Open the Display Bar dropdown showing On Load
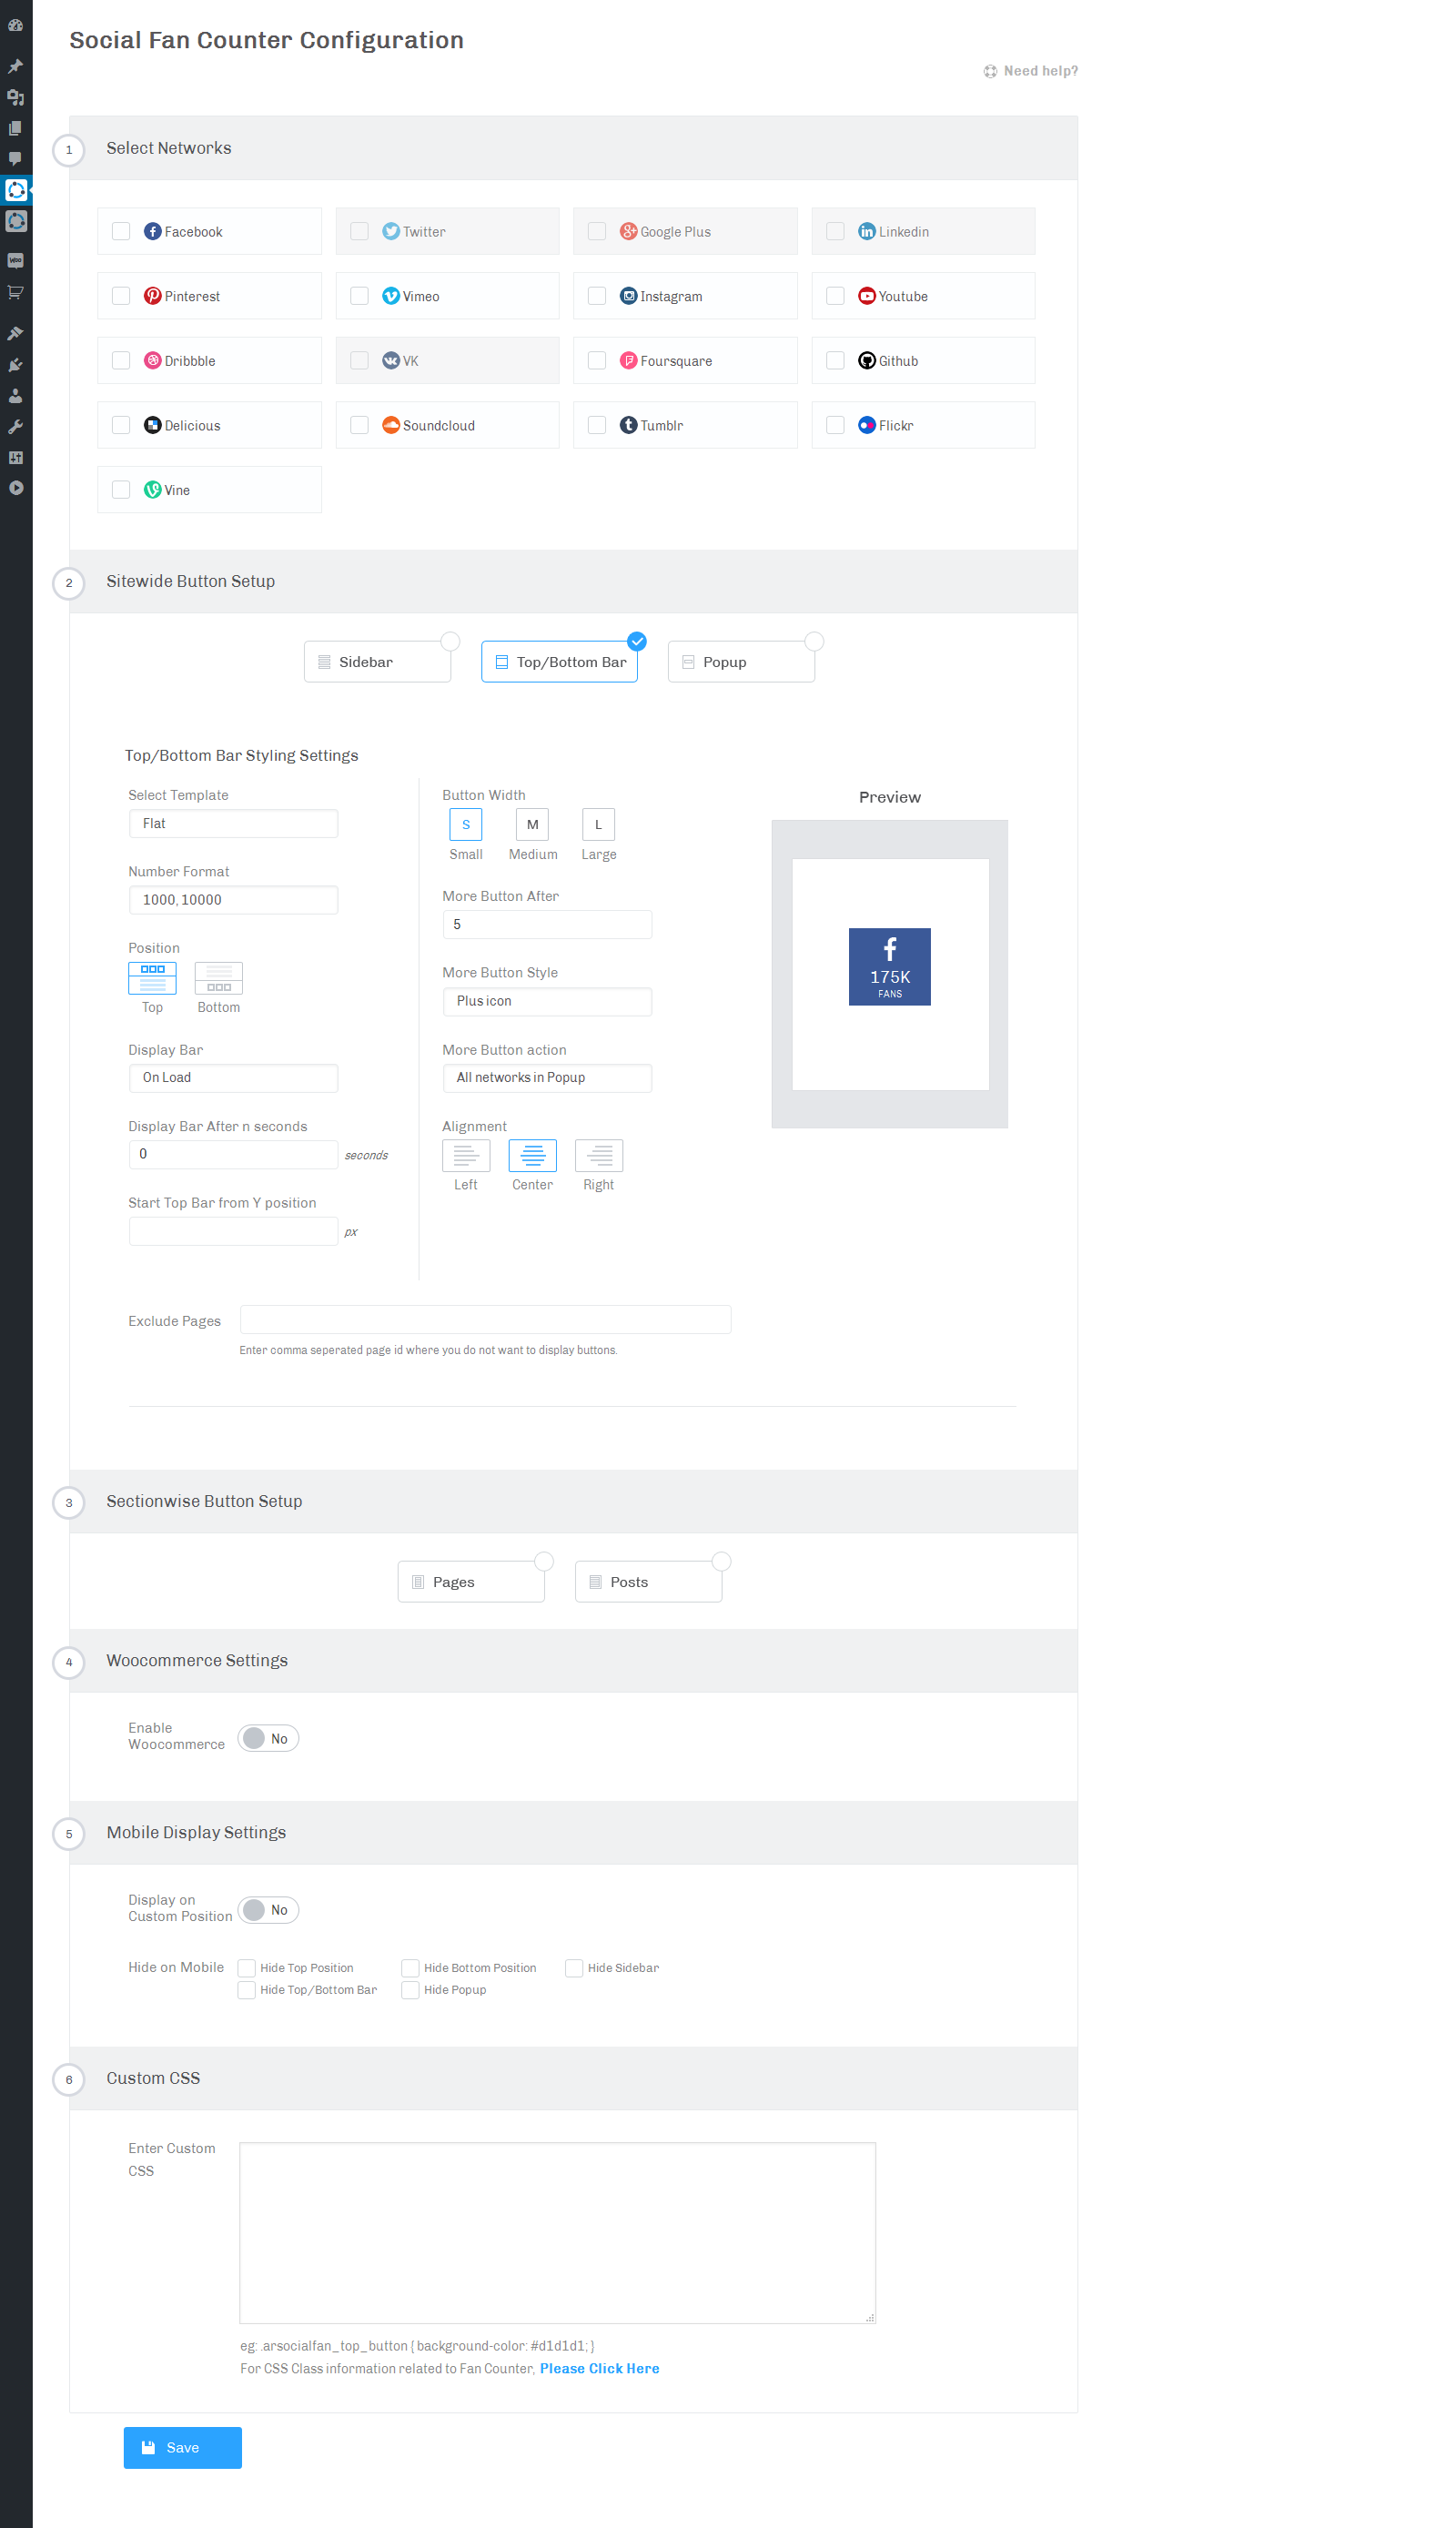The width and height of the screenshot is (1456, 2528). coord(233,1078)
